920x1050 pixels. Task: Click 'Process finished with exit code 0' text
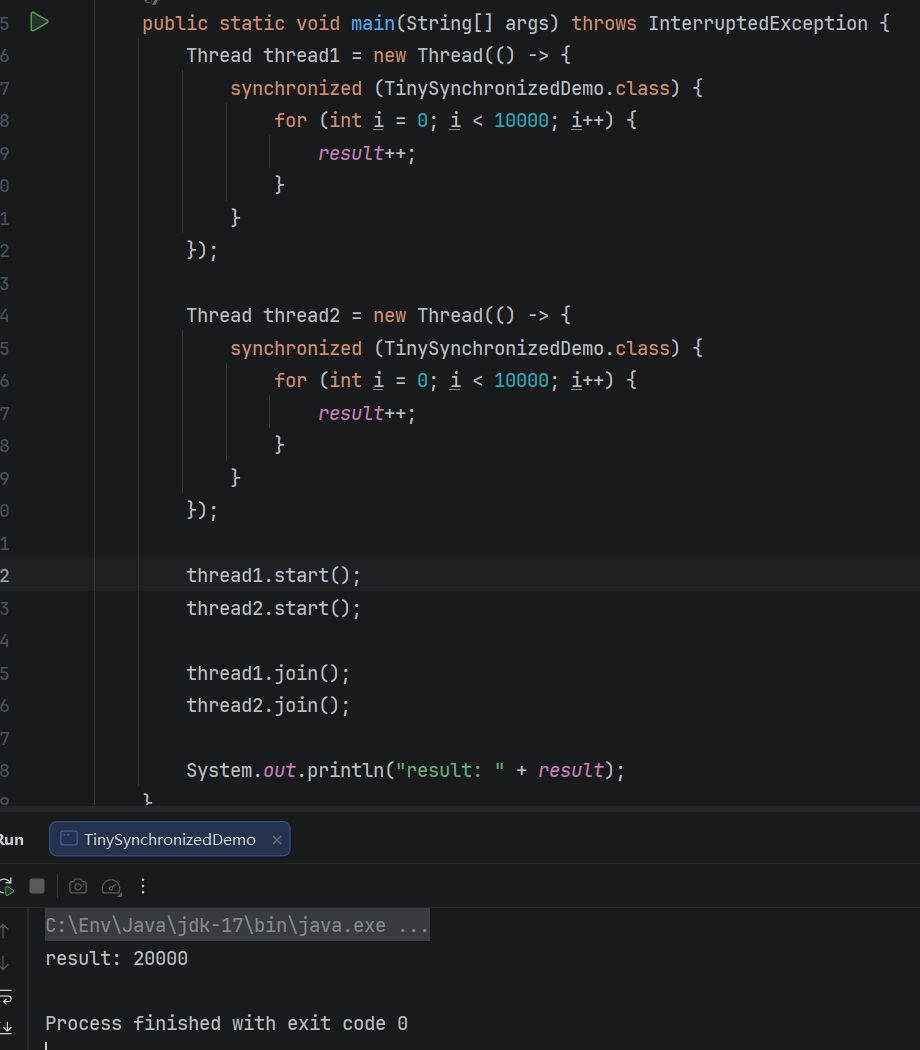pos(226,1023)
